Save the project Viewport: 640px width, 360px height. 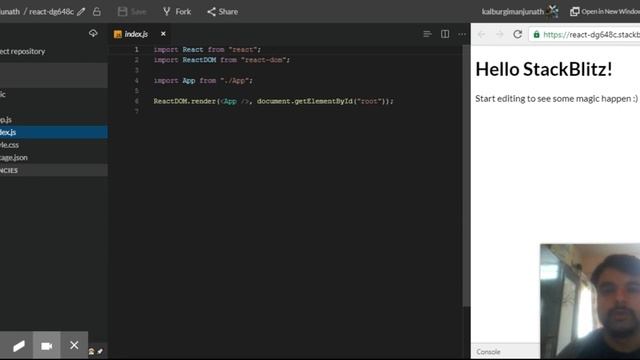(132, 11)
